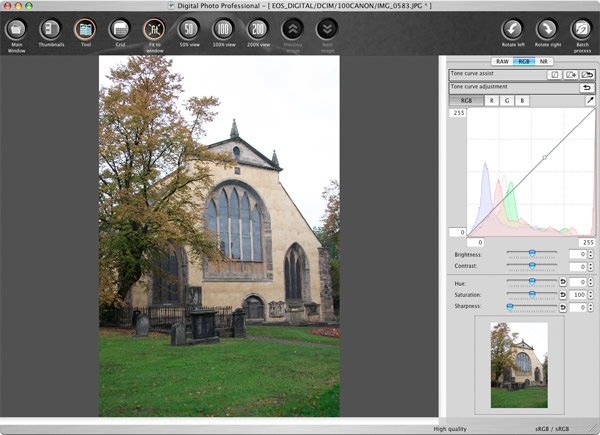This screenshot has width=600, height=435.
Task: Reset the Tone curve adjustment
Action: [x=587, y=88]
